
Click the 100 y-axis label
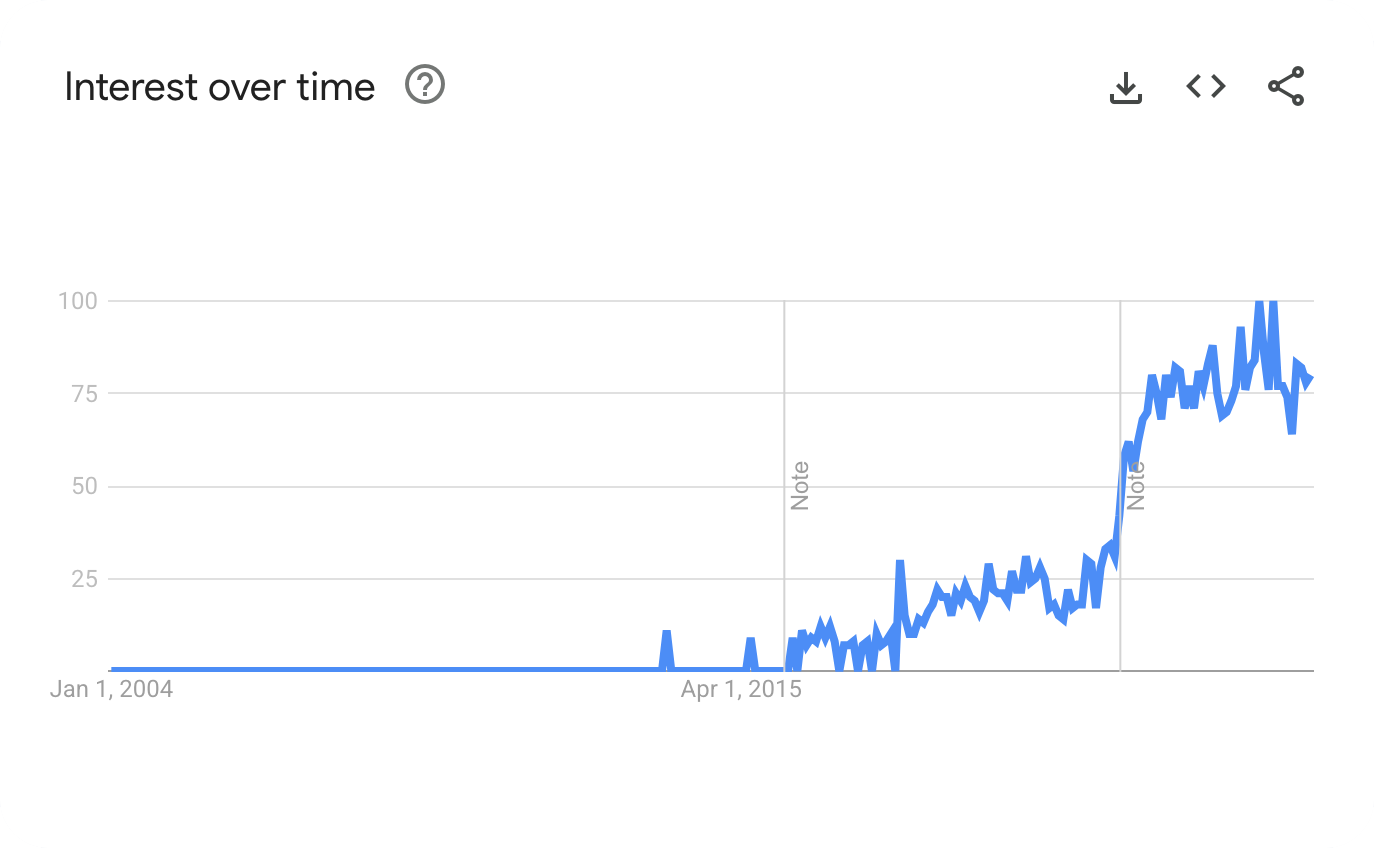[x=78, y=301]
